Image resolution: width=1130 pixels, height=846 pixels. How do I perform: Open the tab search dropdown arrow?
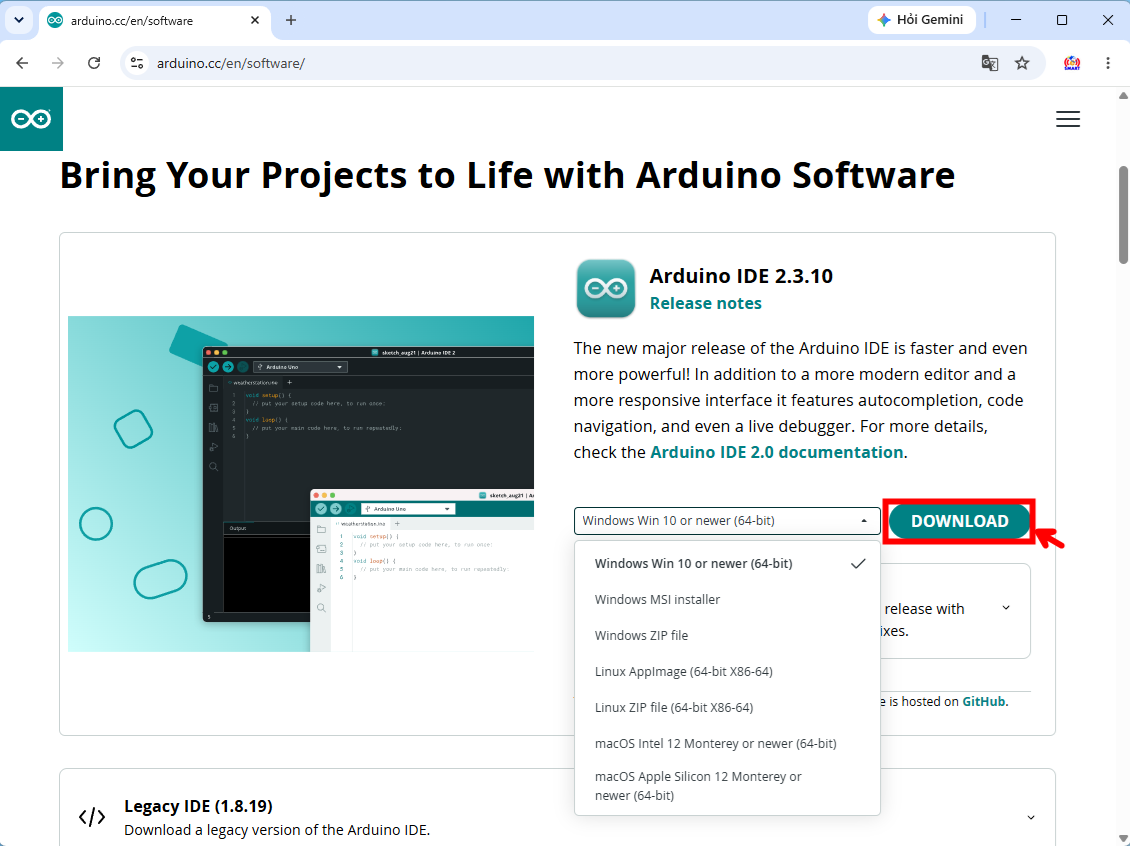point(19,20)
